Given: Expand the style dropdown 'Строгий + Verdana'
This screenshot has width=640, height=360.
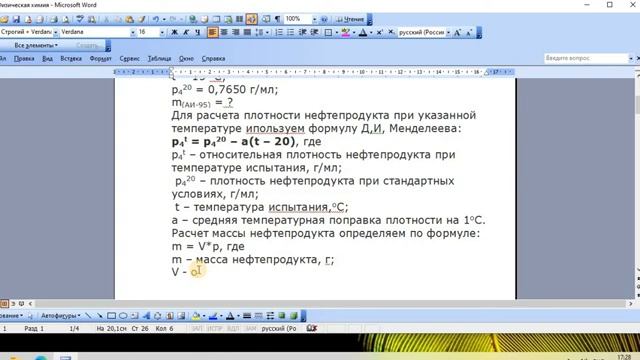Looking at the screenshot, I should point(56,32).
